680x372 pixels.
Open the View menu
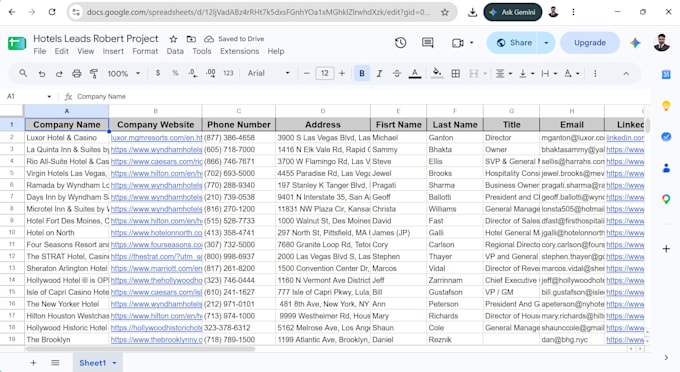[x=85, y=51]
